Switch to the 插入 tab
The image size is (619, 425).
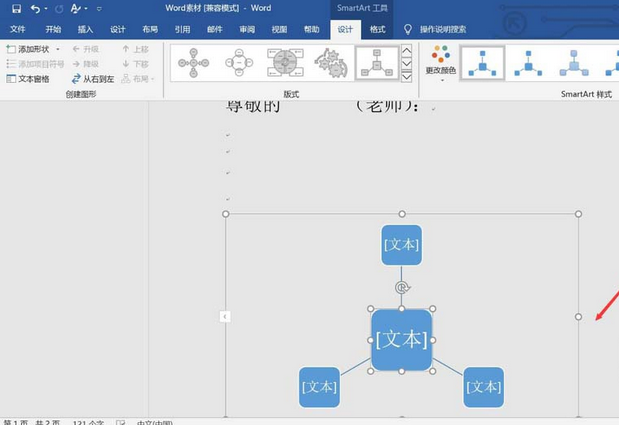[85, 29]
